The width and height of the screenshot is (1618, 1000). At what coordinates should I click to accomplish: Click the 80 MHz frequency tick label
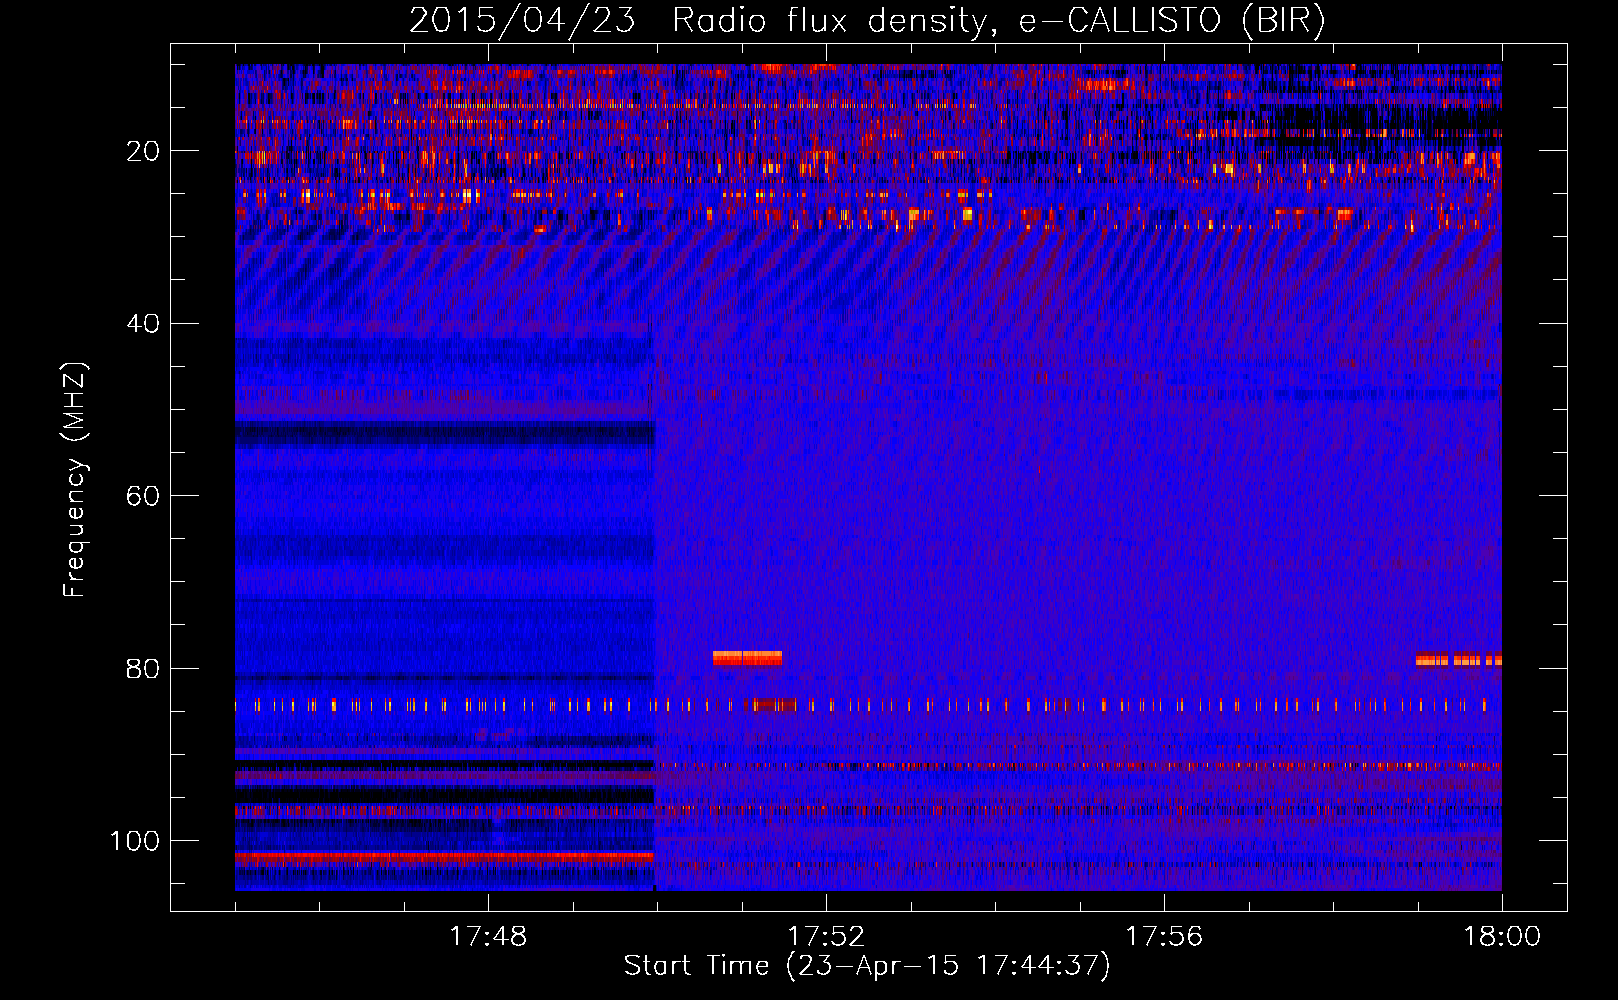(x=144, y=668)
